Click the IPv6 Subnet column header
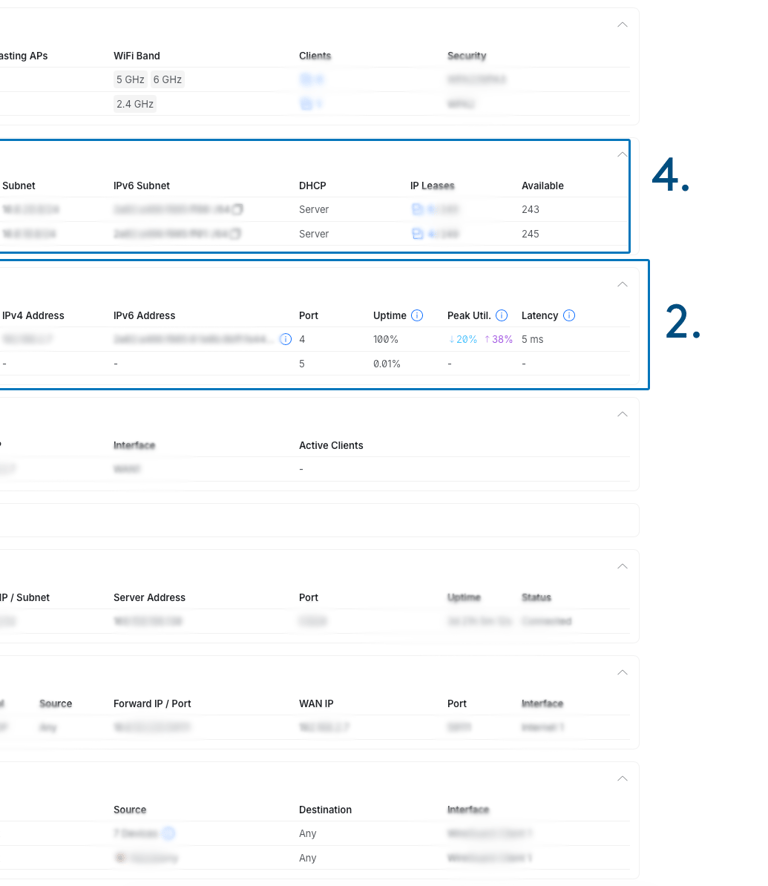 (x=141, y=186)
